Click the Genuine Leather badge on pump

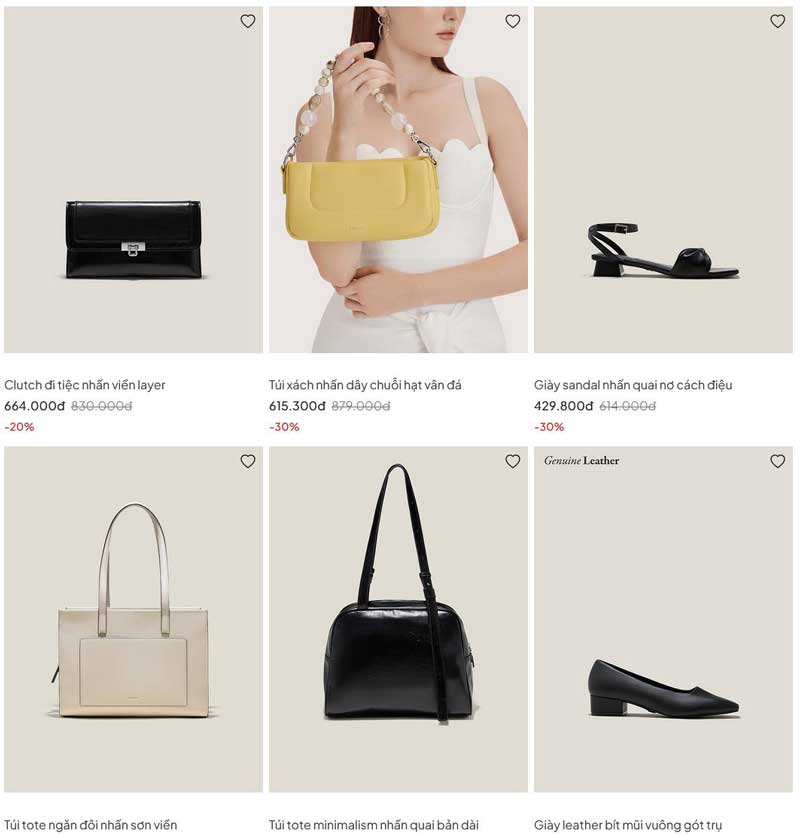(582, 461)
